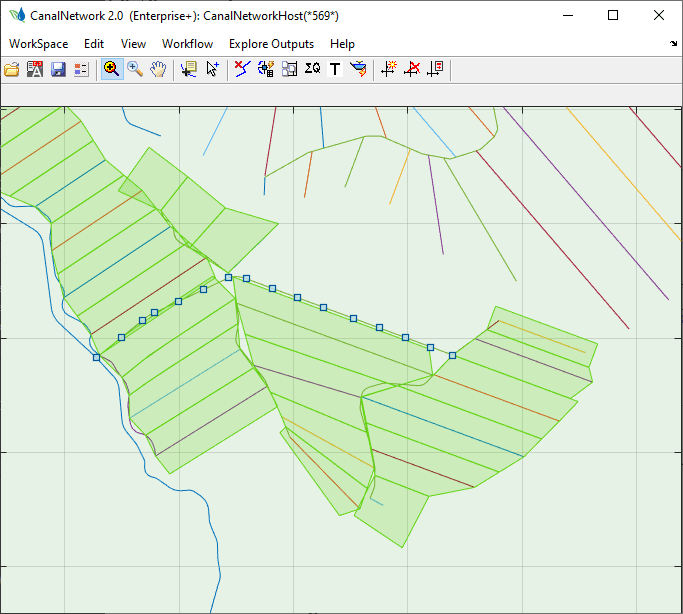The height and width of the screenshot is (614, 683).
Task: Click the delete crosshair point icon
Action: (x=412, y=69)
